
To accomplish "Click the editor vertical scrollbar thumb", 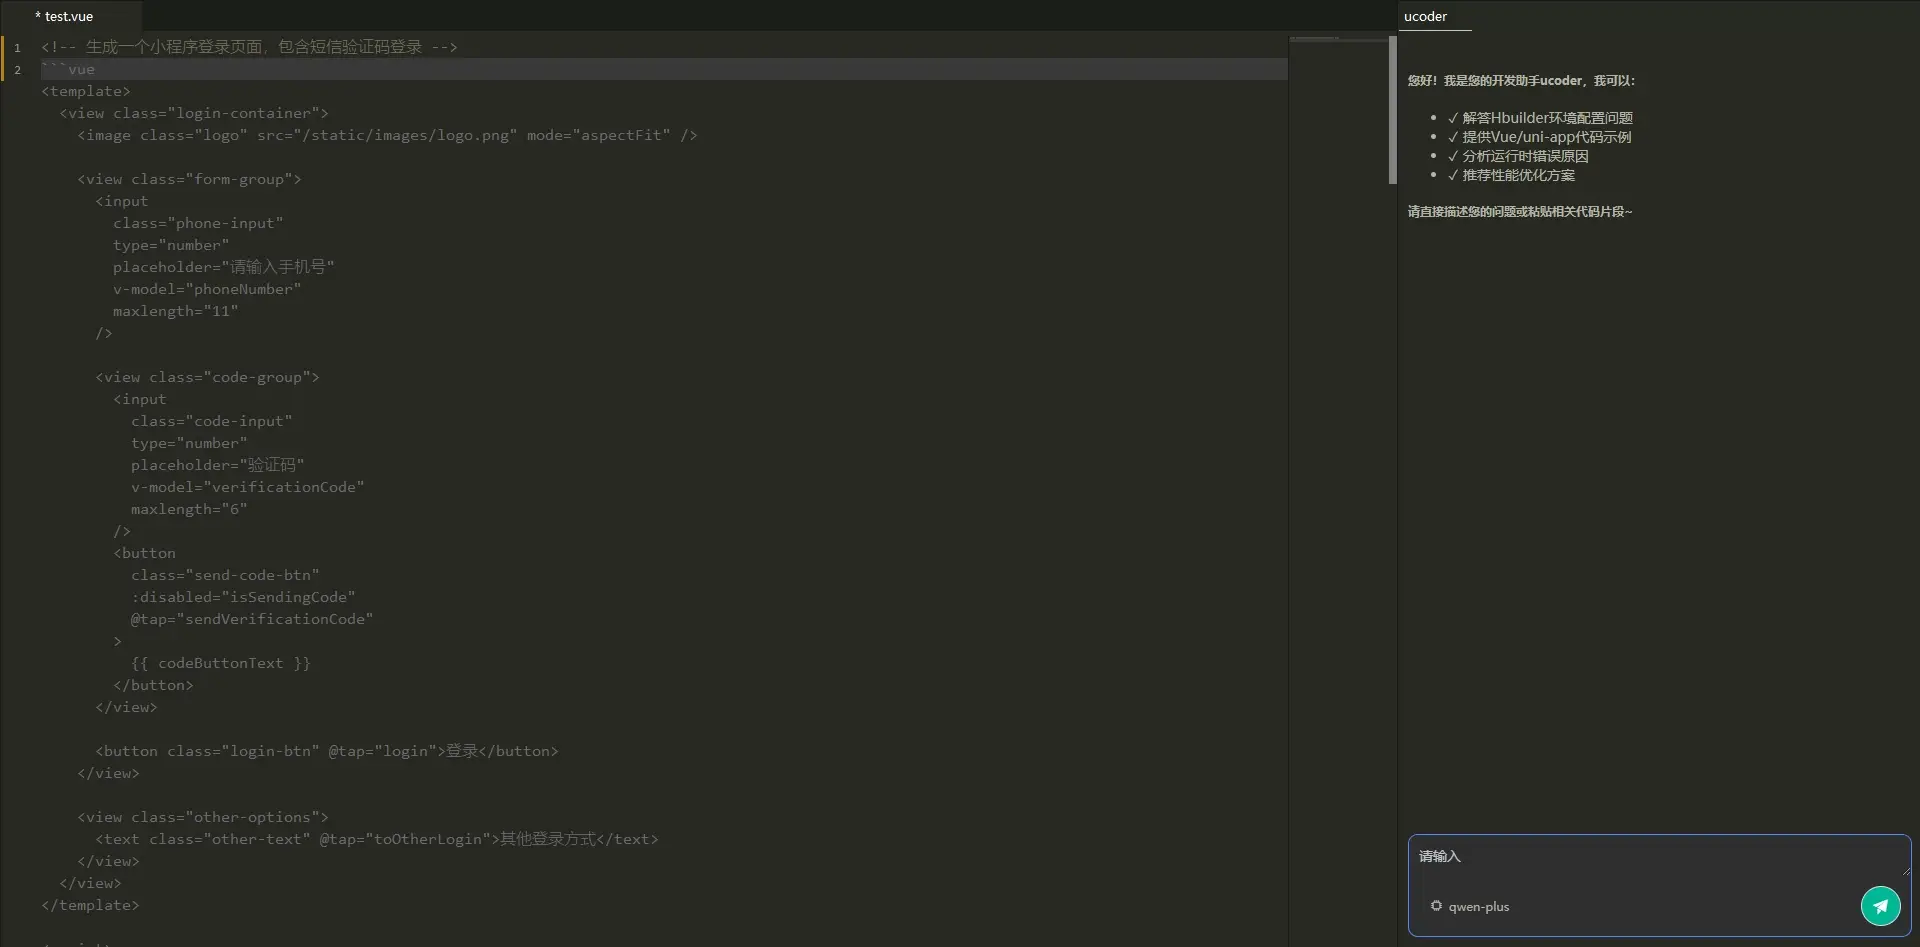I will tap(1392, 110).
